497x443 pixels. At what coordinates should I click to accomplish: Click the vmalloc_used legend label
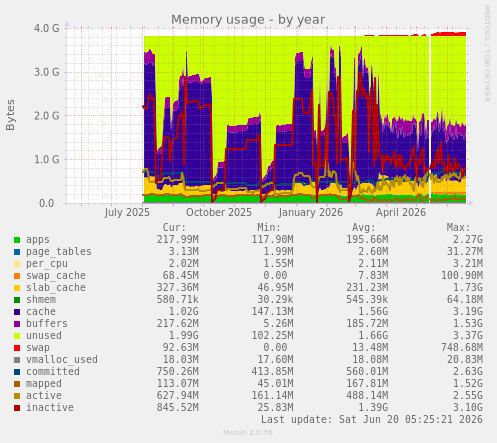click(62, 360)
